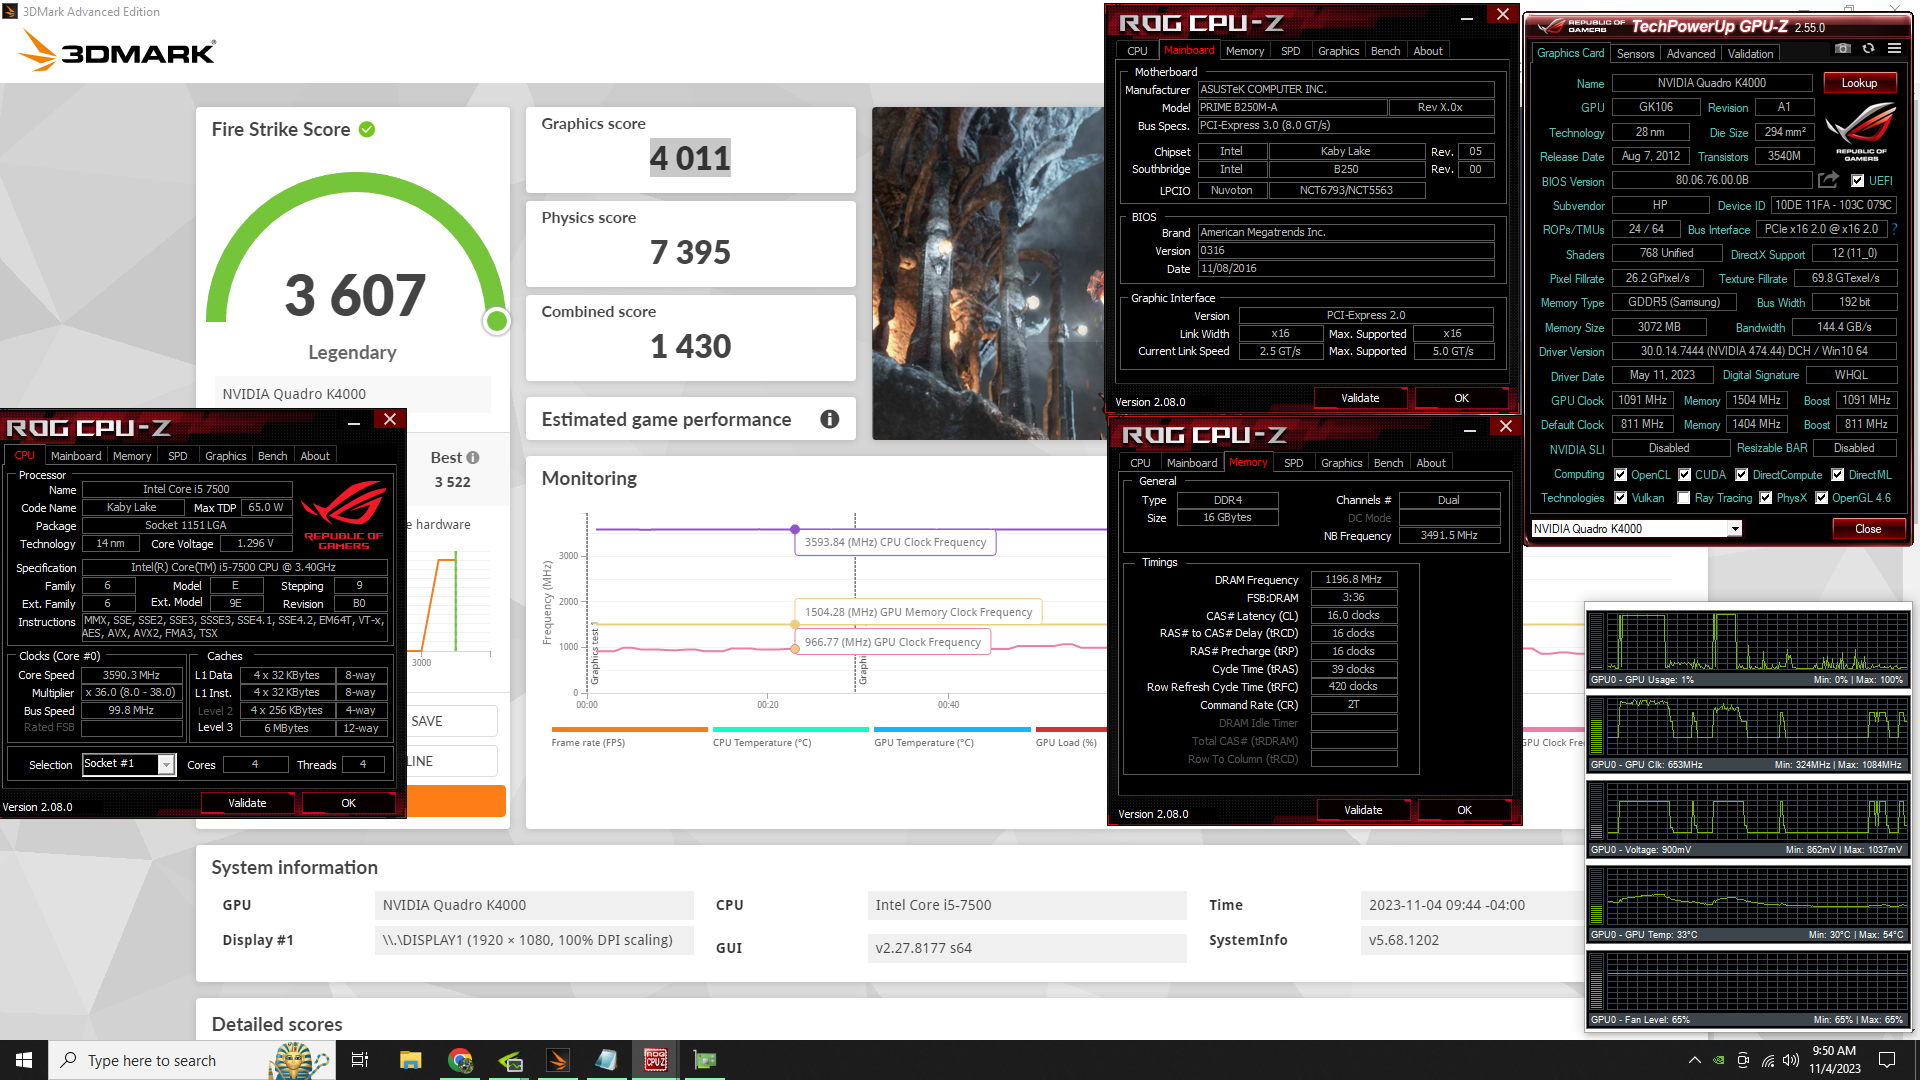Click the Graphics score value 4 011
Screen dimensions: 1920x1080
pos(690,158)
